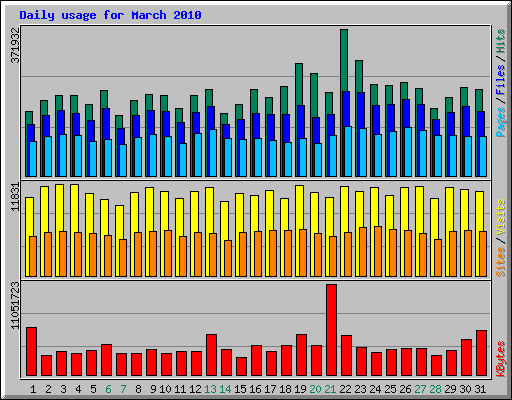Click the red KBytes bar for day 19
Viewport: 512px width, 400px height.
(x=301, y=355)
